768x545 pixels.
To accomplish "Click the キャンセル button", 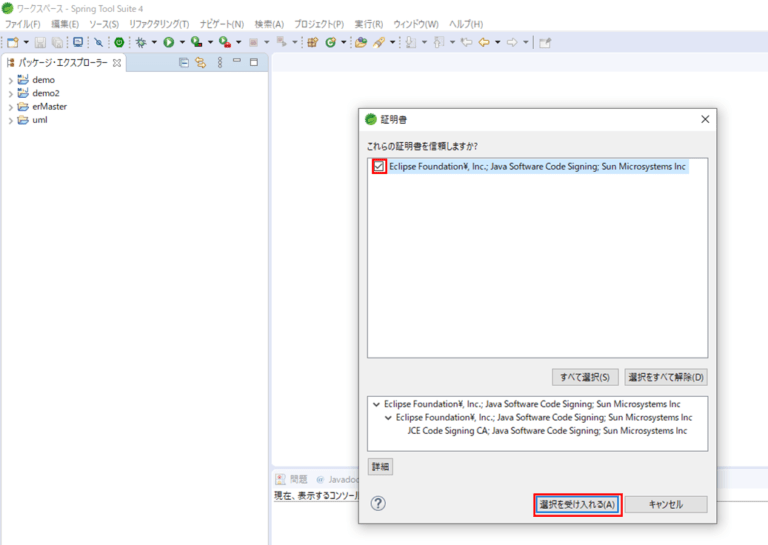I will click(666, 504).
